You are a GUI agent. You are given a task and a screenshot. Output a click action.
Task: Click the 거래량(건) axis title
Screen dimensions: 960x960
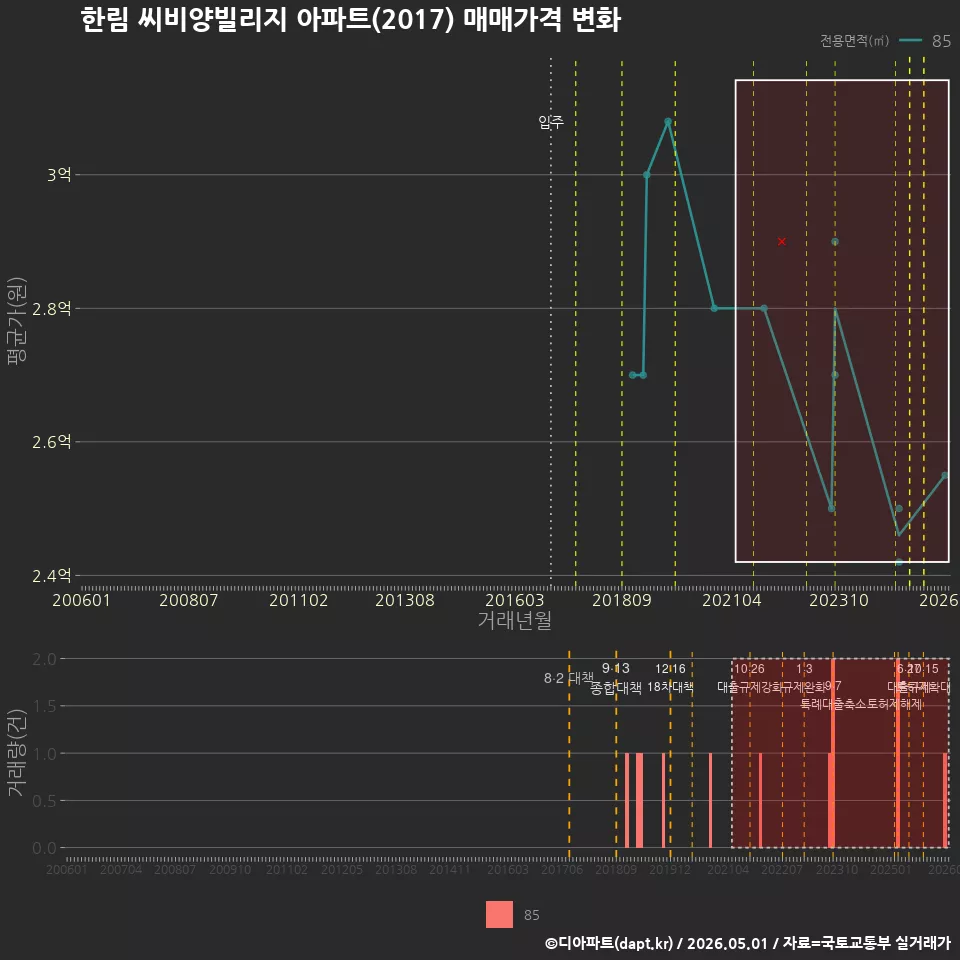coord(17,753)
